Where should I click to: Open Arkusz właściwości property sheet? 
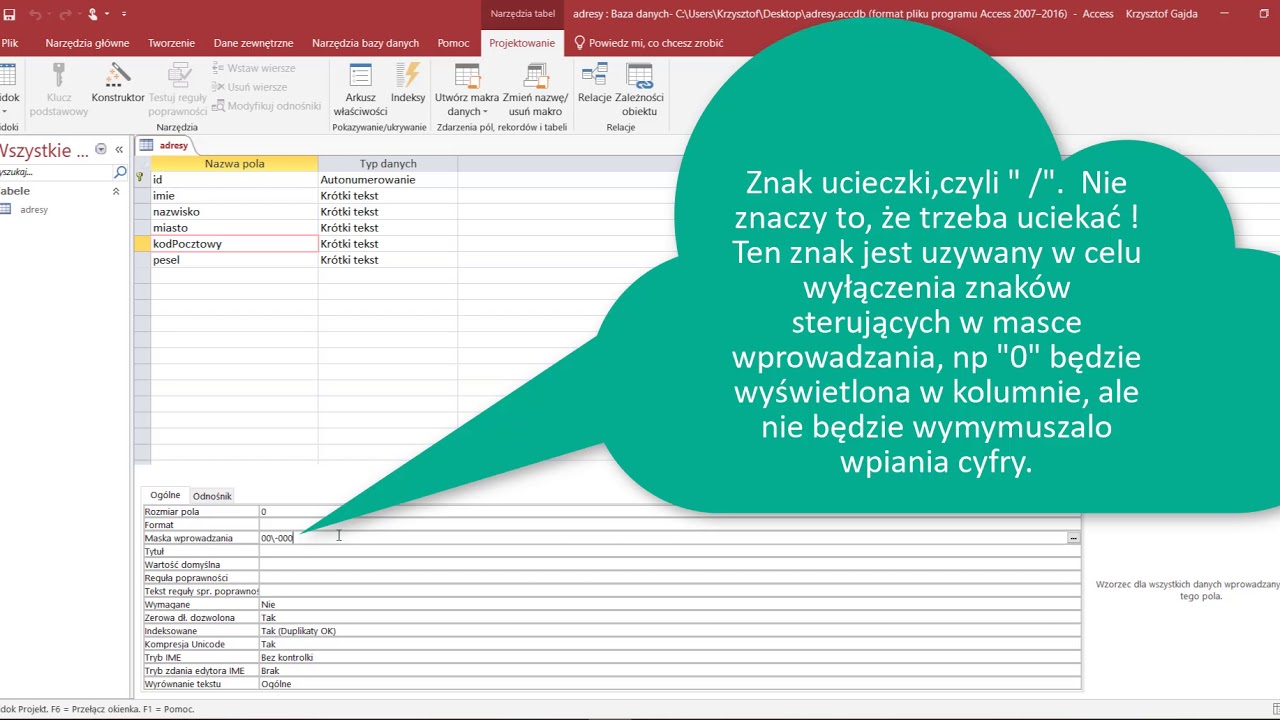[360, 90]
